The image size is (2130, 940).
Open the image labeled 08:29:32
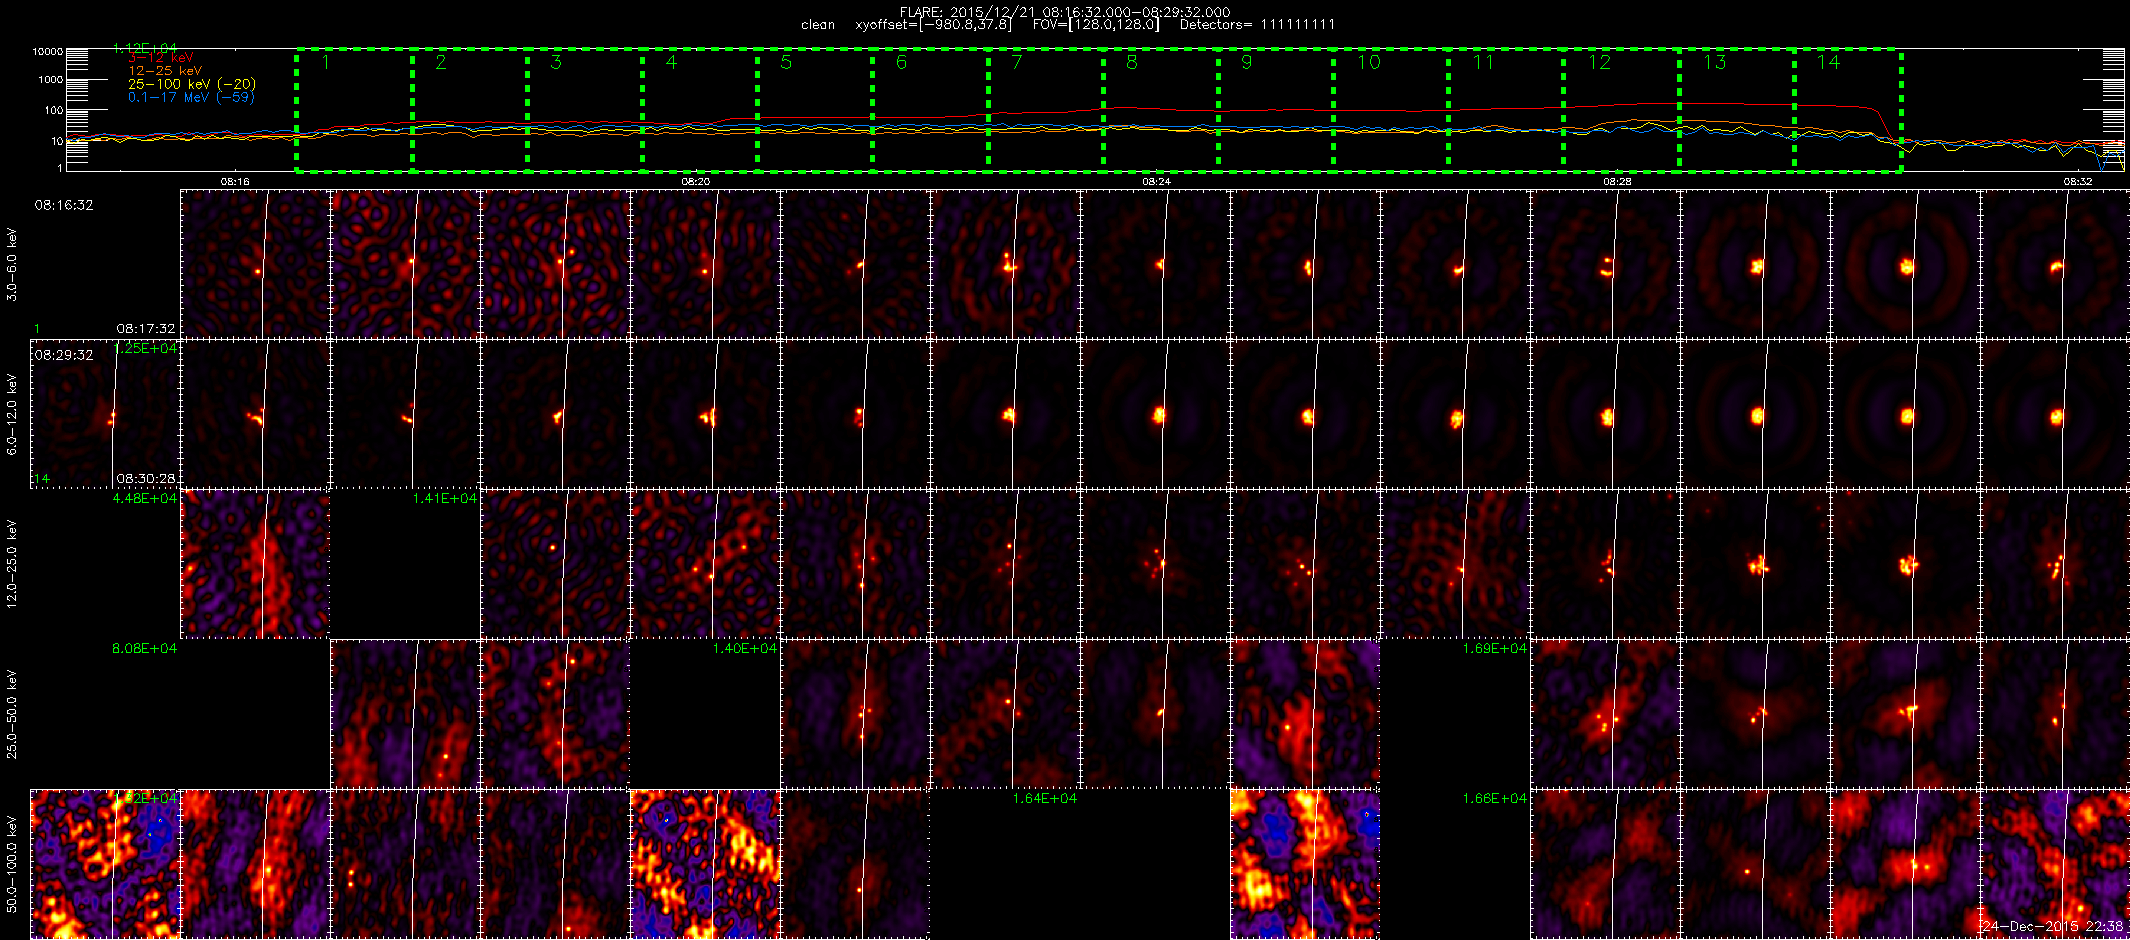click(x=105, y=414)
